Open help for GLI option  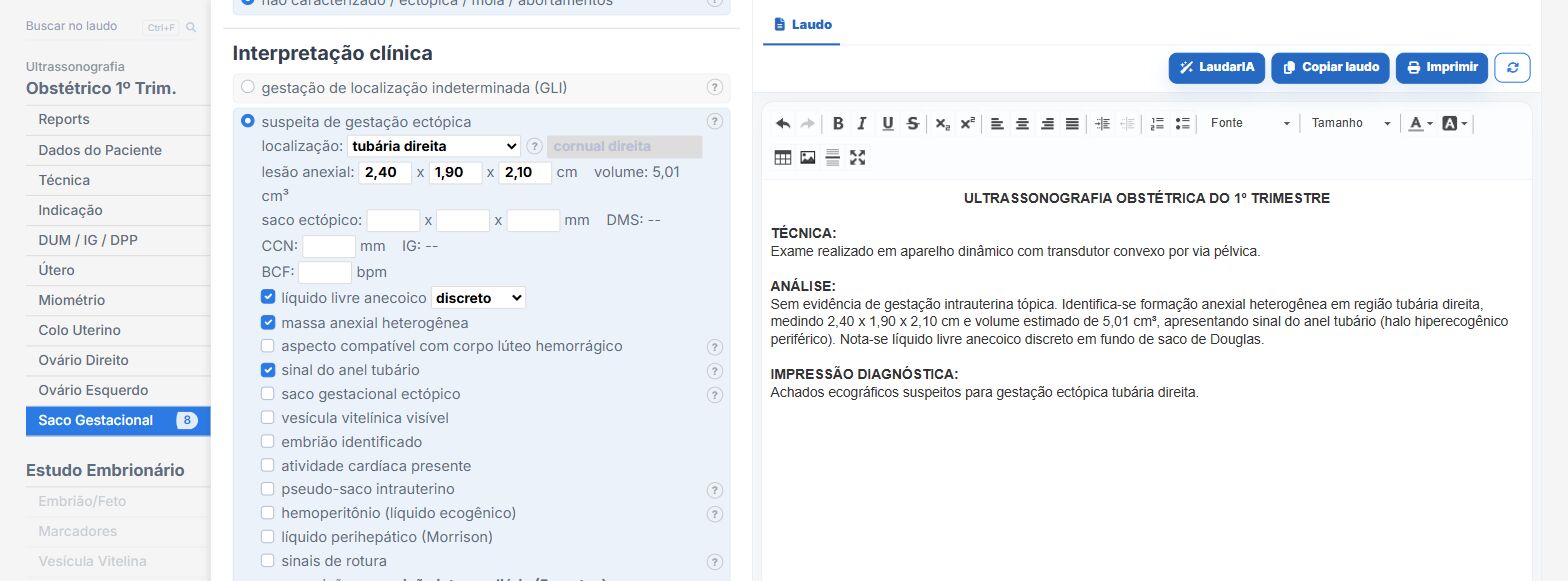click(714, 87)
